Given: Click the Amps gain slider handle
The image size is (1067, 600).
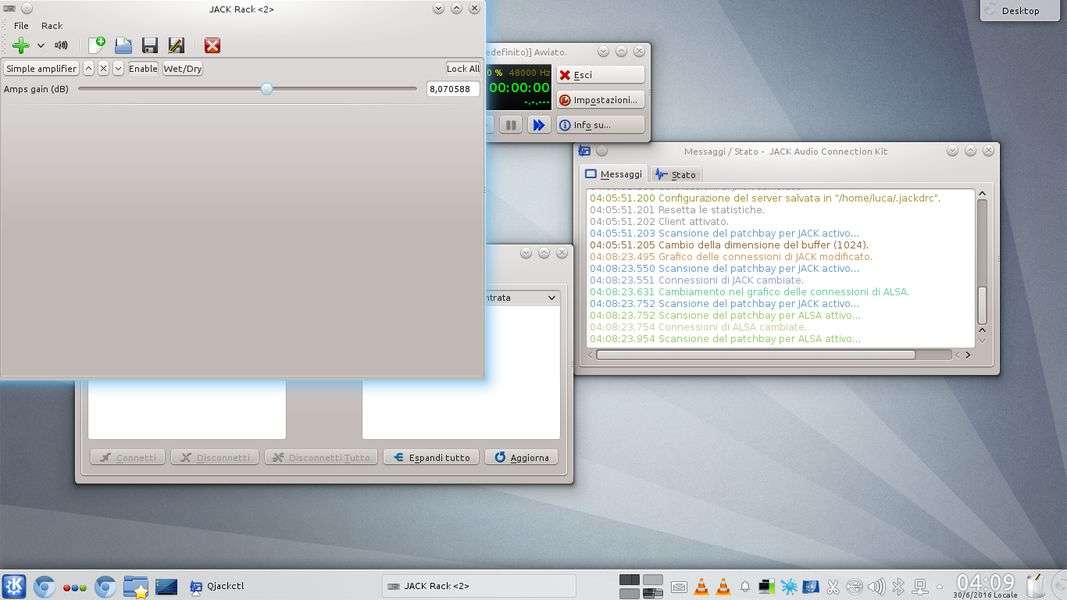Looking at the screenshot, I should point(267,89).
